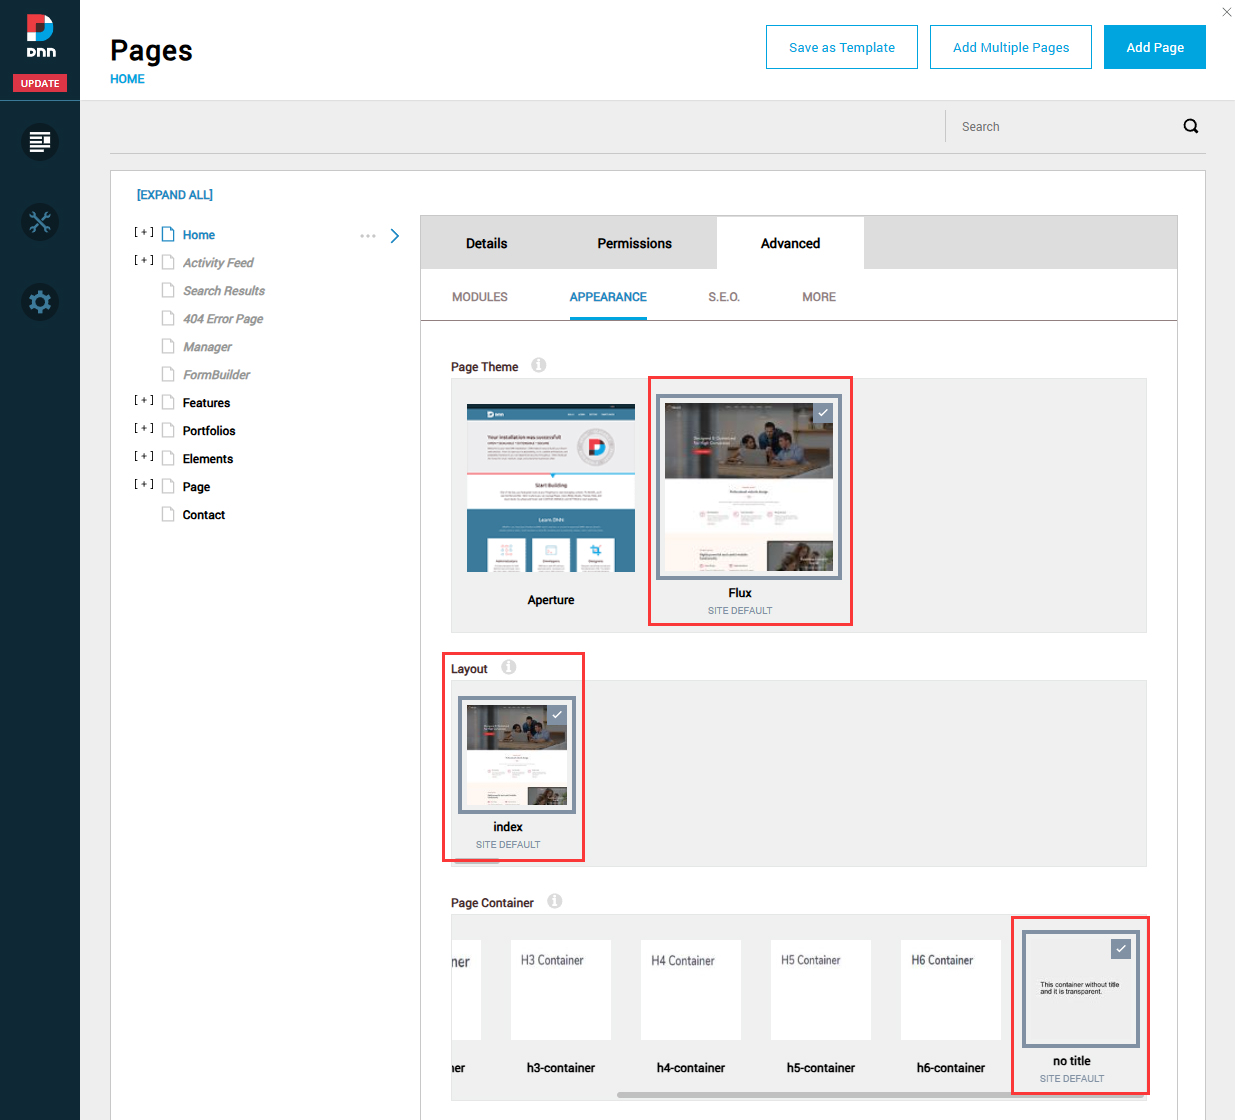Show Layout info tooltip icon

(509, 667)
